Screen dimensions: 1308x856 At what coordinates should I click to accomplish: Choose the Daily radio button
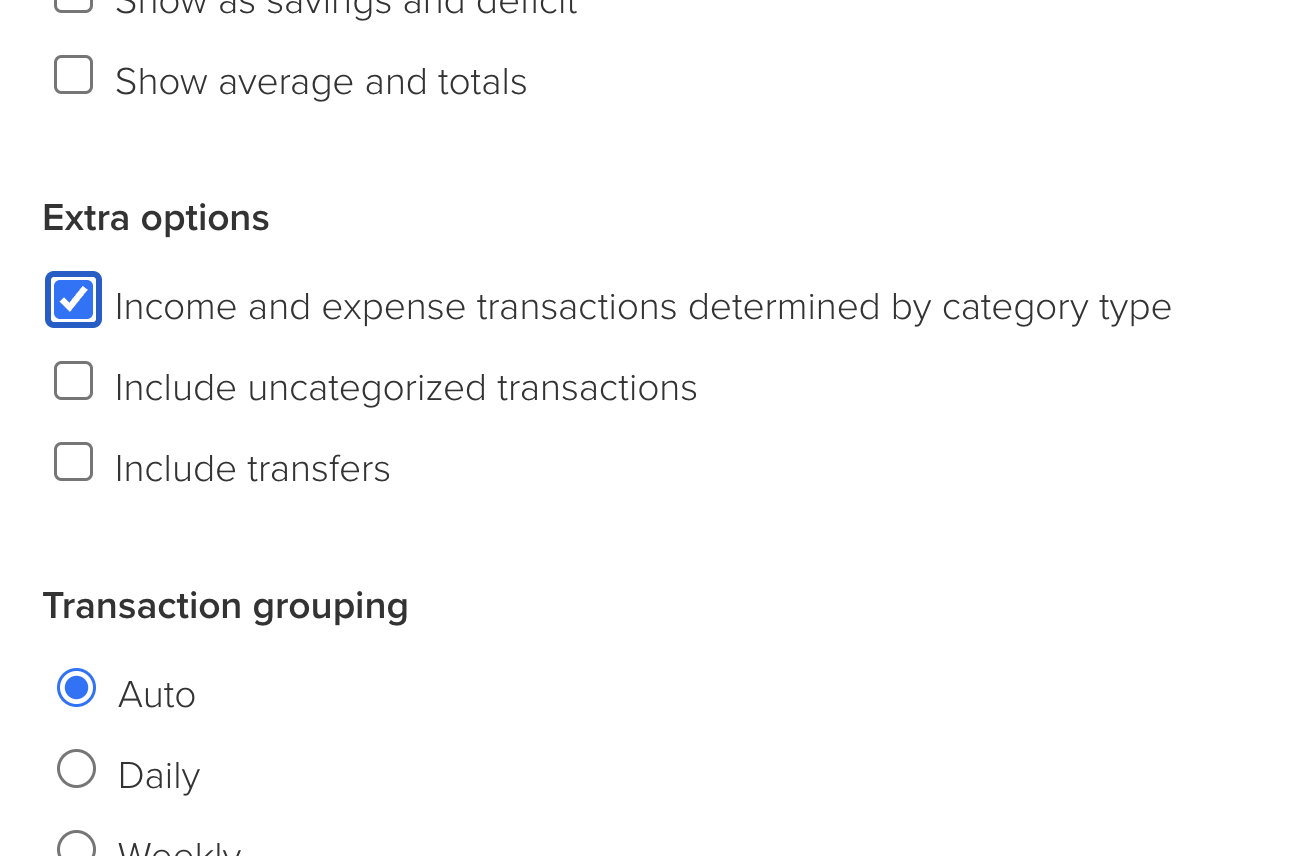pyautogui.click(x=77, y=769)
